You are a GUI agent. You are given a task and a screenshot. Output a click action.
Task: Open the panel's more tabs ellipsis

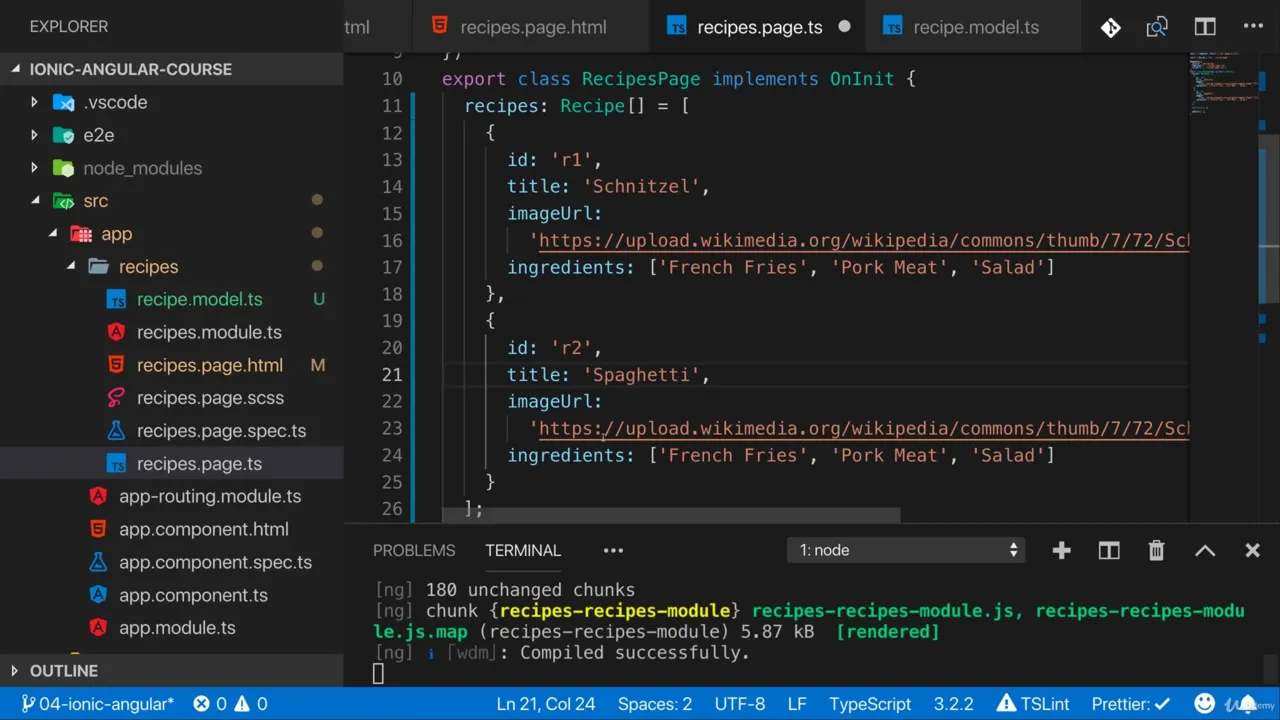(x=613, y=550)
